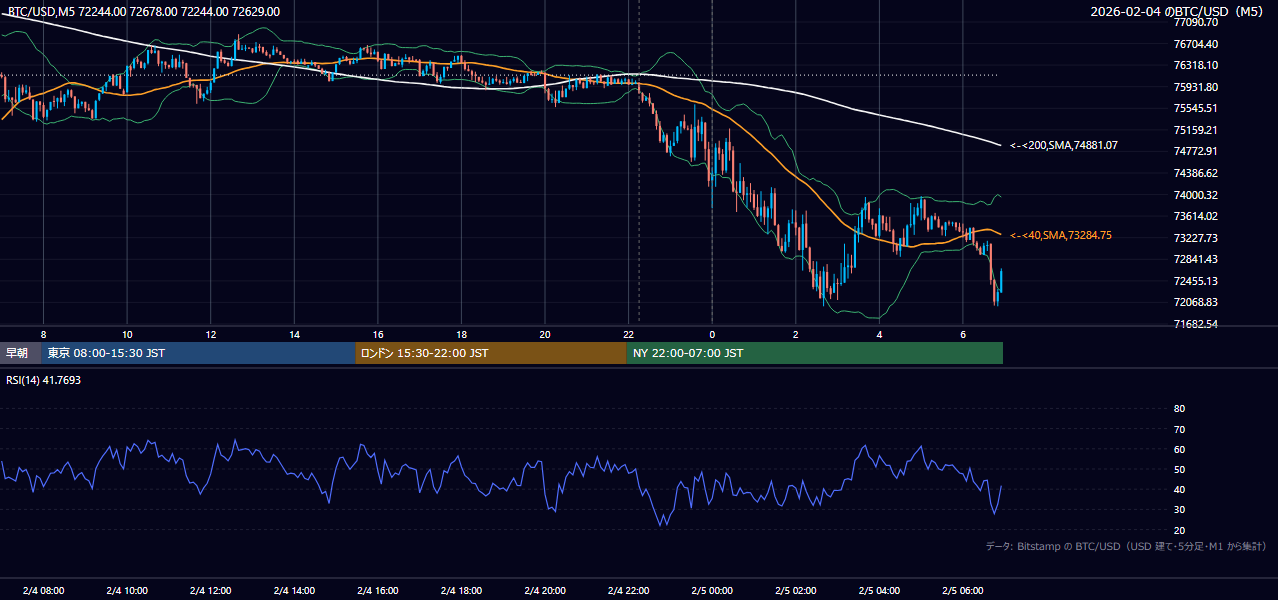Click the Bitstamp data source note
1278x600 pixels.
tap(1126, 547)
